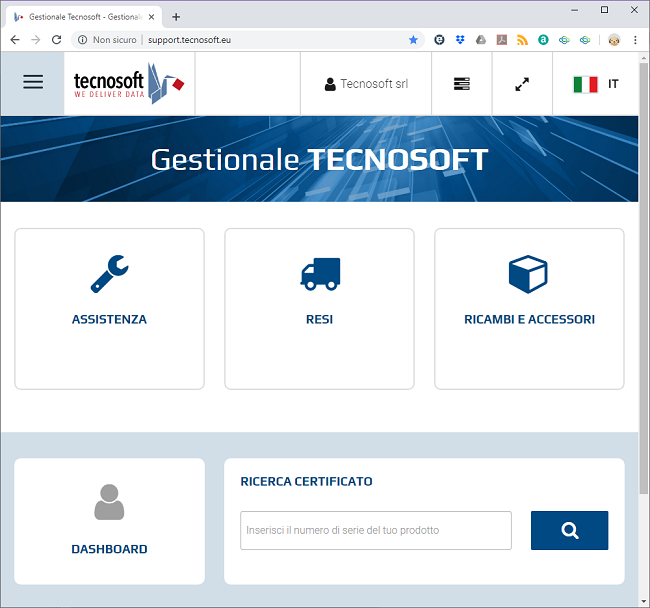This screenshot has height=608, width=650.
Task: Toggle fullscreen with the expand arrows icon
Action: click(x=522, y=84)
